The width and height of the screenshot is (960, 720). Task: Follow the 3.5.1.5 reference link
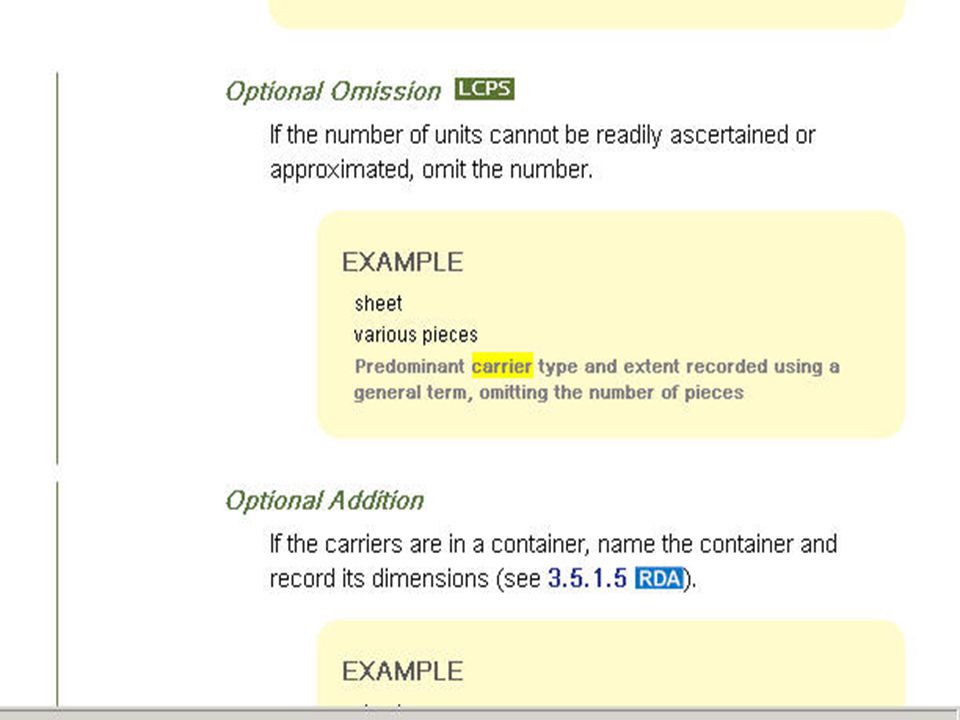[x=587, y=578]
